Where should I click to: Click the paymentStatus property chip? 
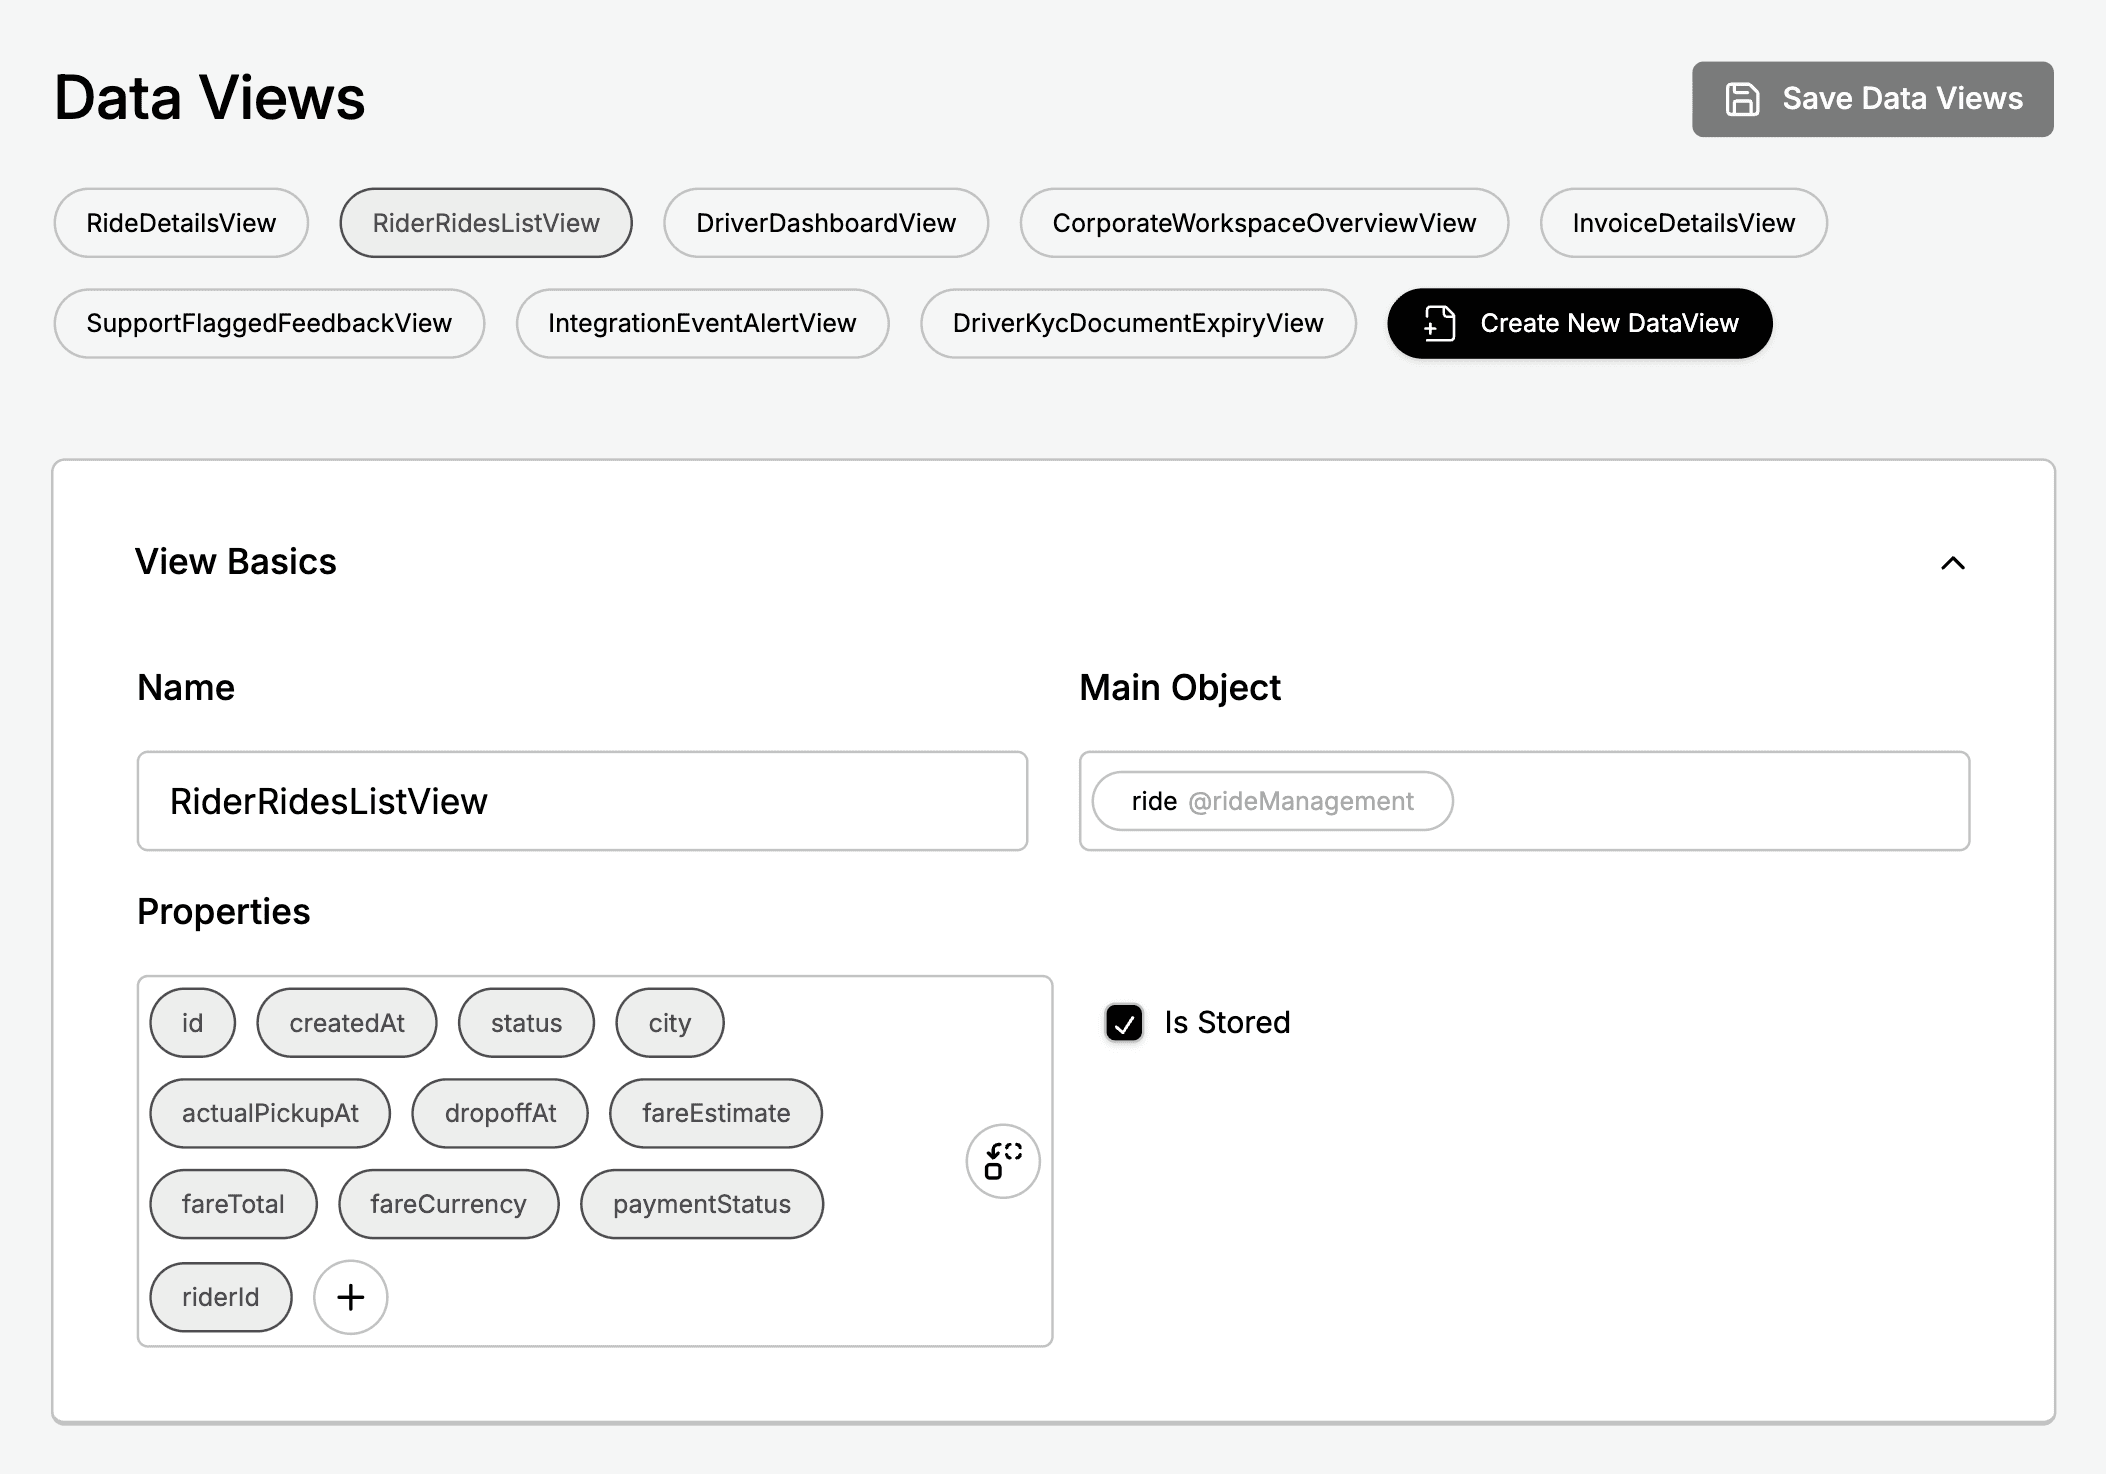click(x=701, y=1204)
